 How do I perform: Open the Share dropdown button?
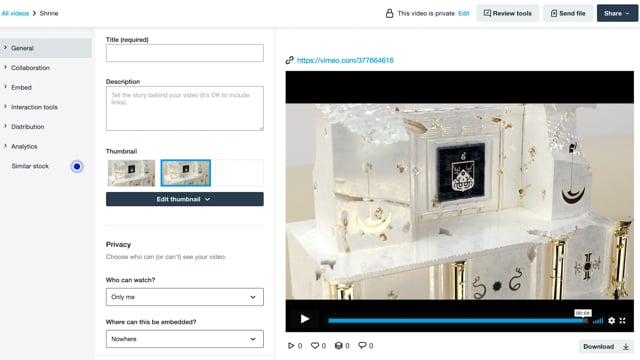pyautogui.click(x=617, y=13)
